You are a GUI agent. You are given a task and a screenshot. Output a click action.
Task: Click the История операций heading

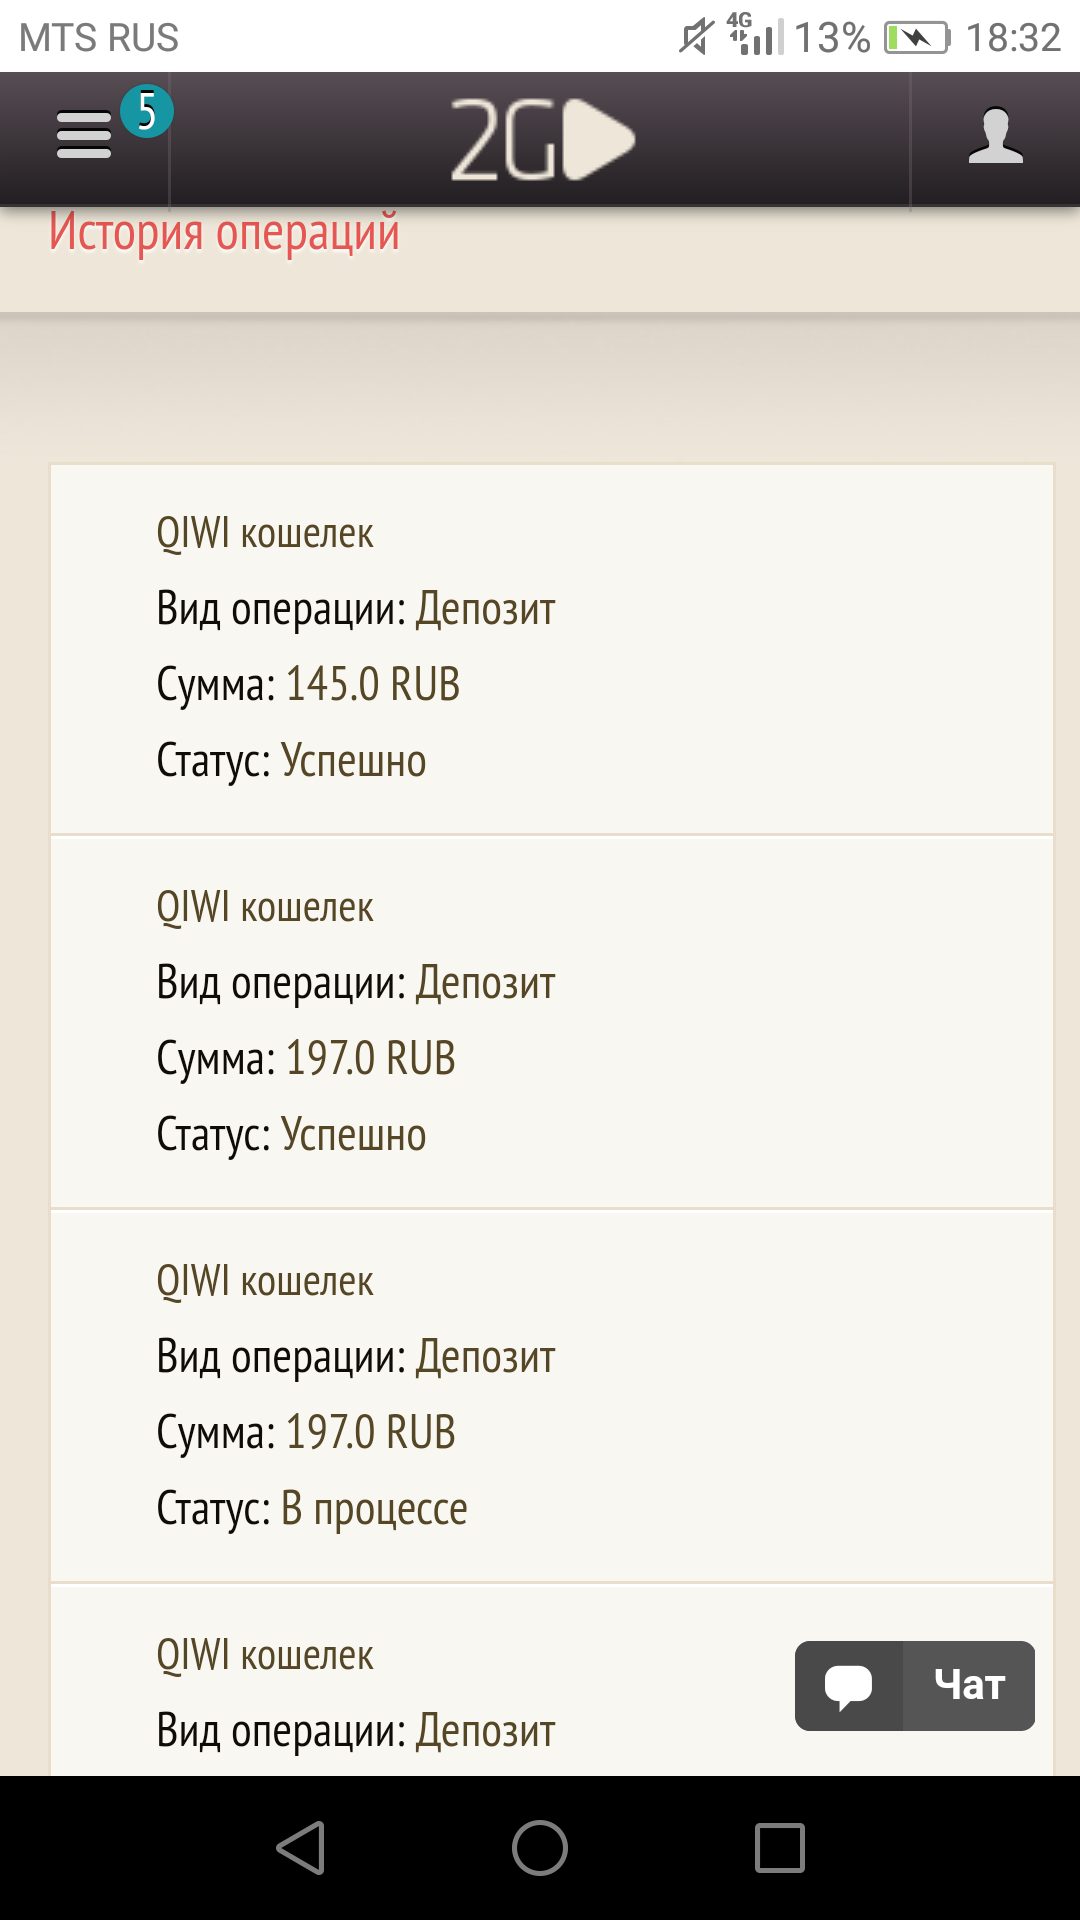click(224, 232)
